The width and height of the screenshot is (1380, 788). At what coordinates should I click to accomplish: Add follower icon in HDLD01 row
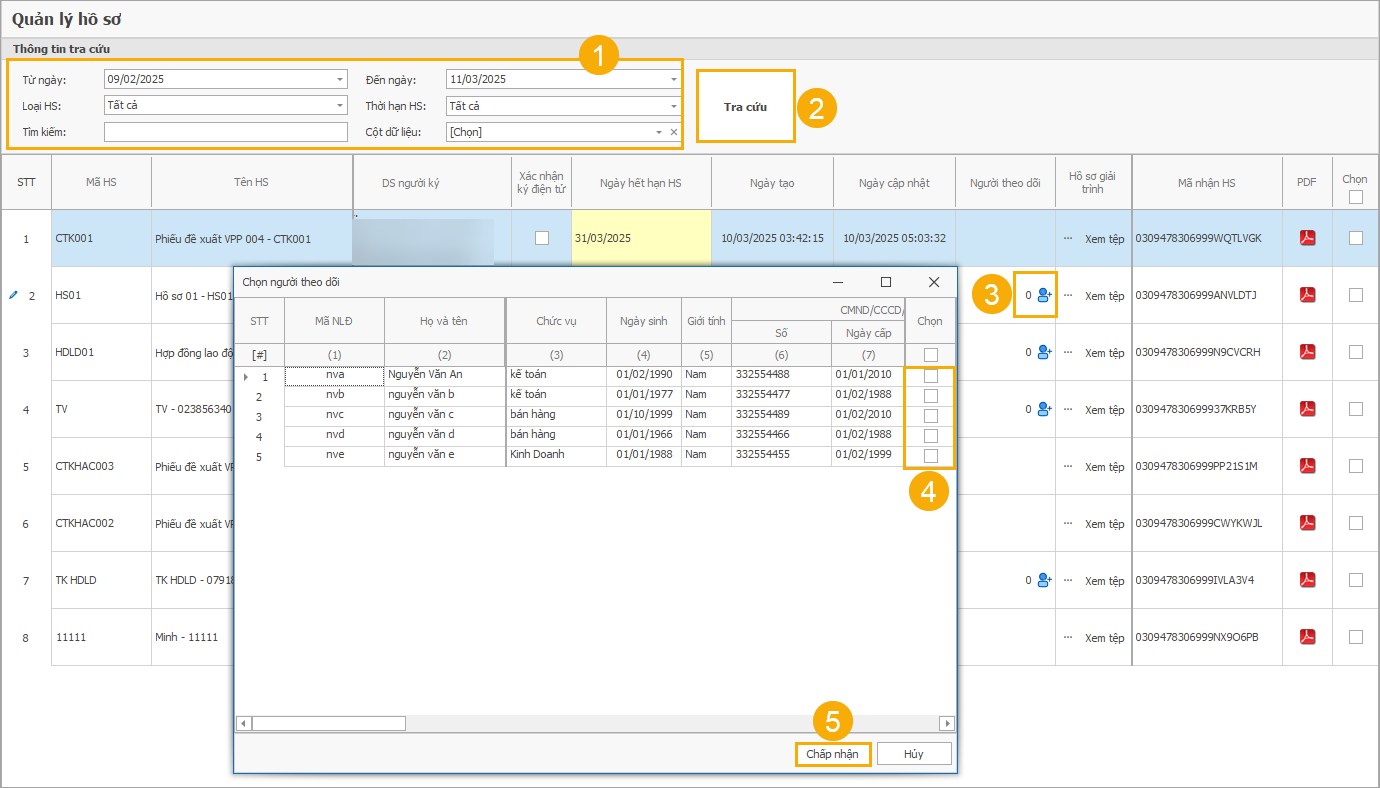click(1044, 352)
